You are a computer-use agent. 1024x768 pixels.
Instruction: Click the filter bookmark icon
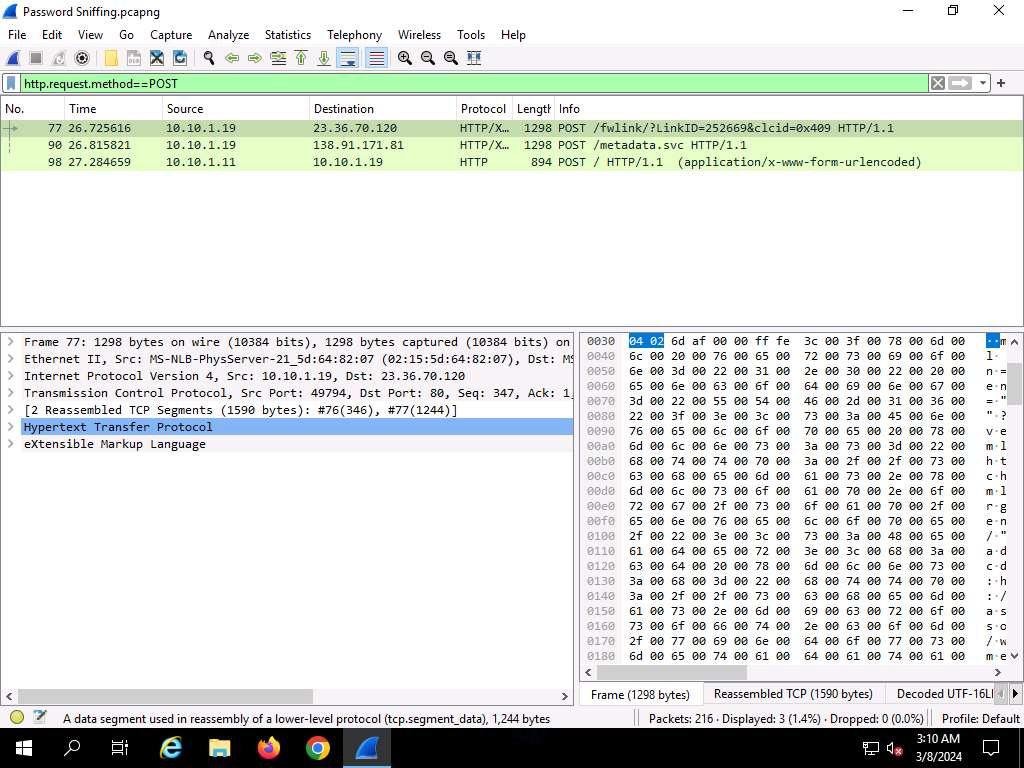pyautogui.click(x=11, y=84)
